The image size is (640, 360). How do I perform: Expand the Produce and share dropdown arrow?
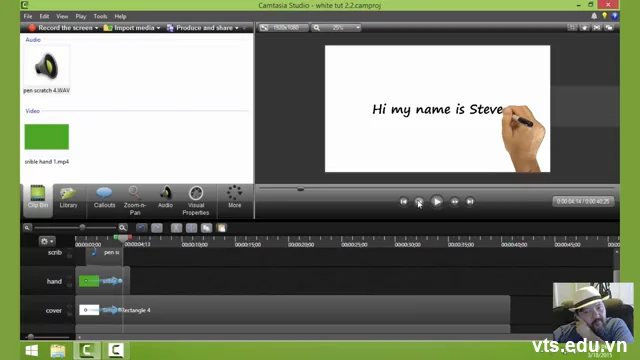tap(237, 28)
